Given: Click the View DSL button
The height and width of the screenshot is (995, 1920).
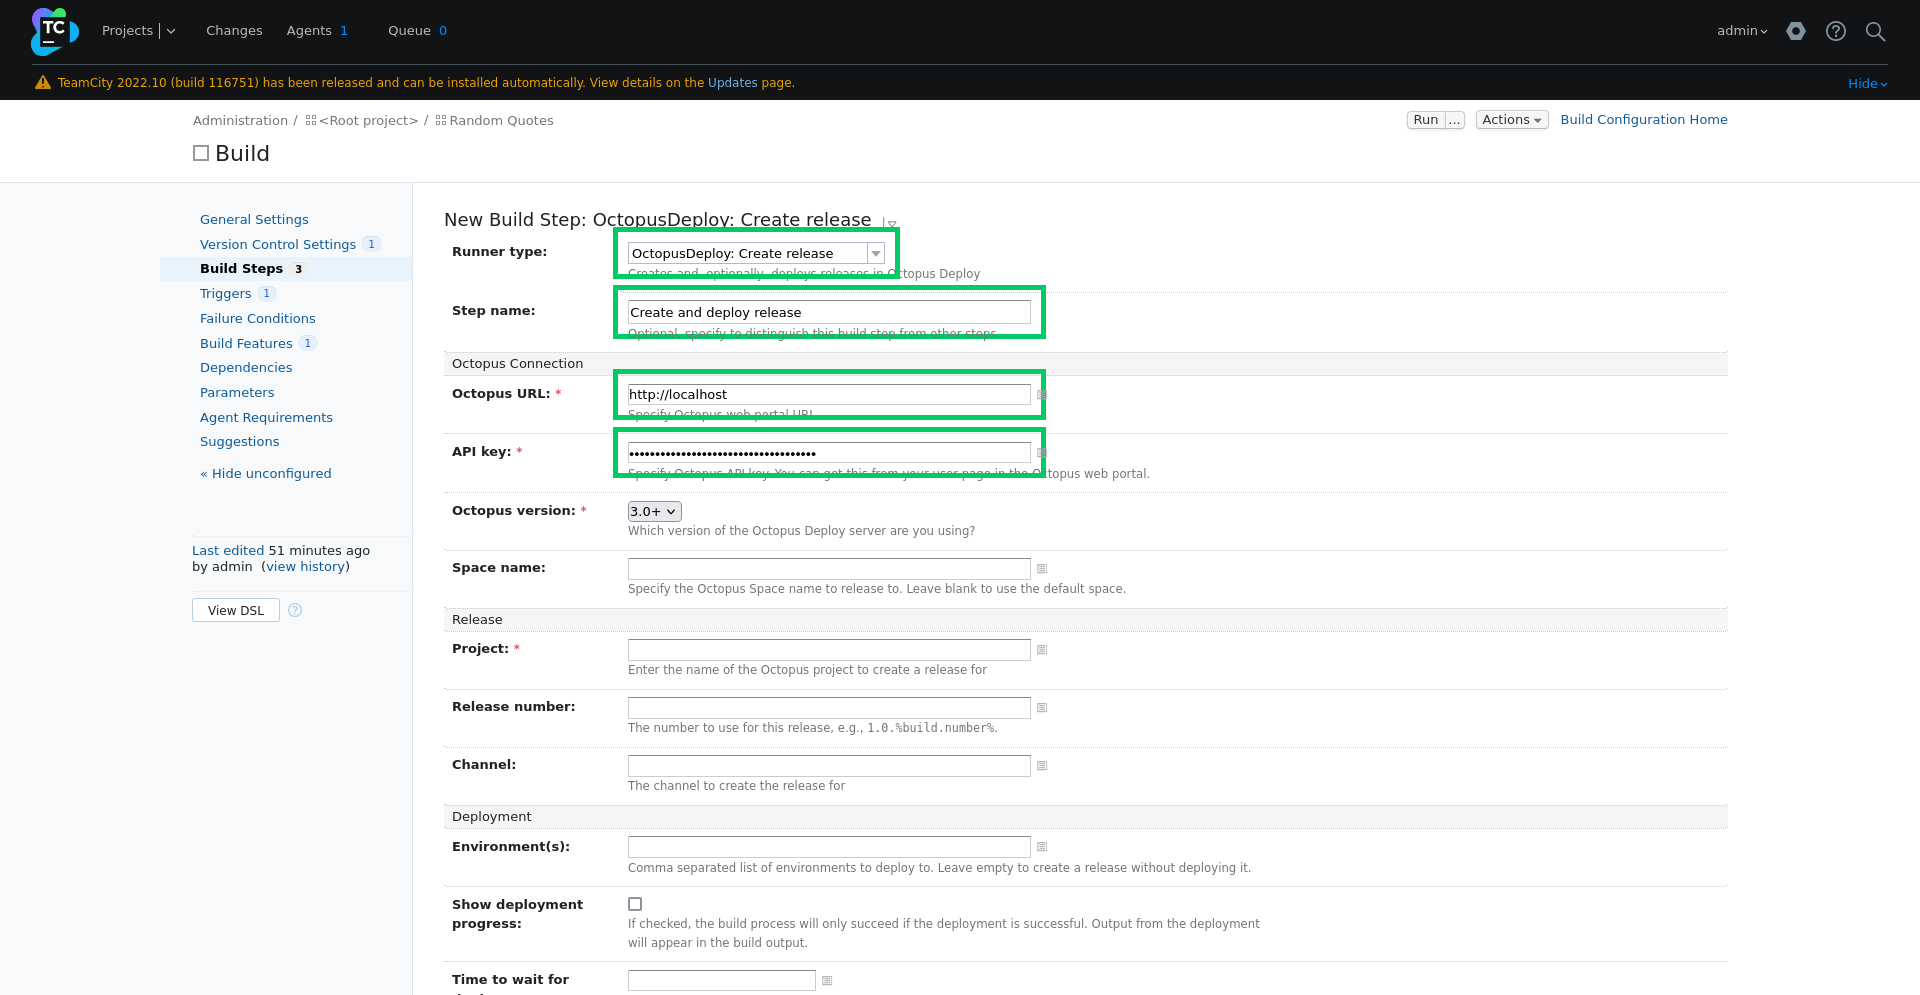Looking at the screenshot, I should (x=236, y=610).
